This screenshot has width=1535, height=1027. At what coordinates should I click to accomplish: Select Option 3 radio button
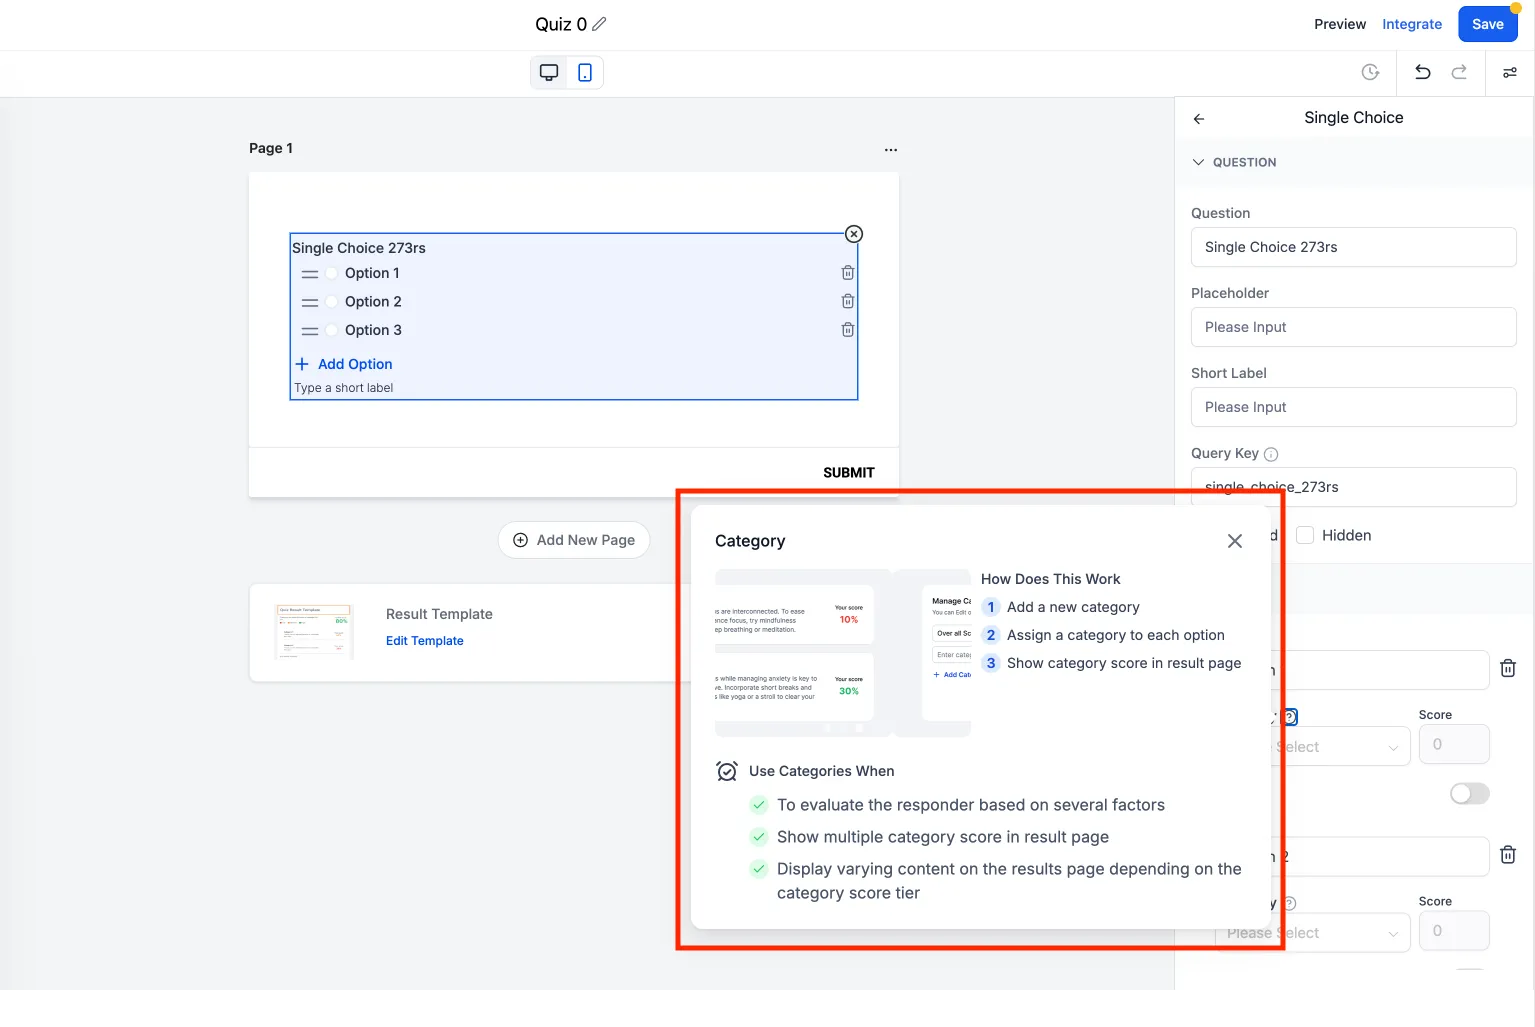pos(332,330)
